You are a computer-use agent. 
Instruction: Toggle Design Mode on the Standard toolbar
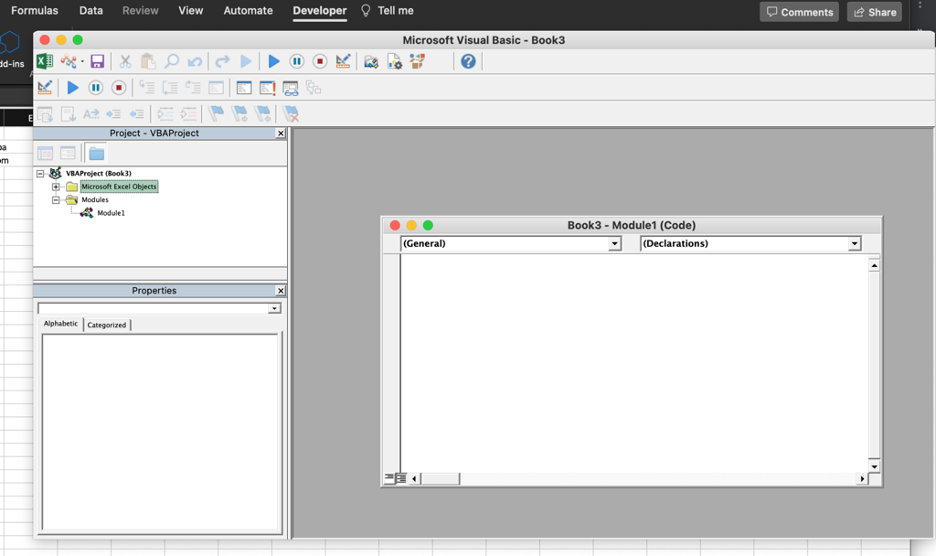click(x=343, y=61)
